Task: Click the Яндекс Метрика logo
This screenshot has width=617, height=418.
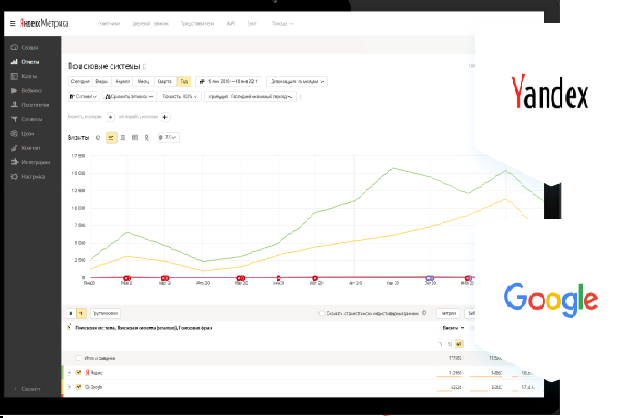Action: pyautogui.click(x=44, y=24)
